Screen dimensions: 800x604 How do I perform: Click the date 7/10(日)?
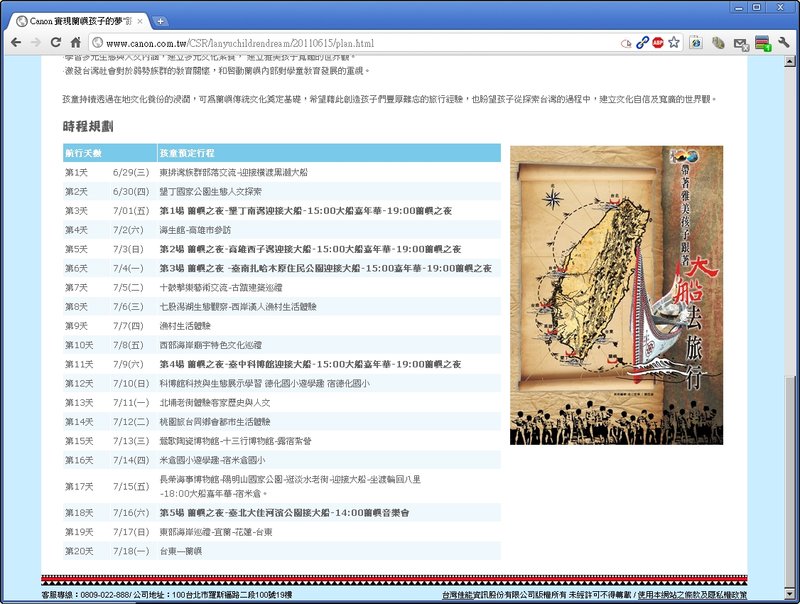click(x=131, y=384)
